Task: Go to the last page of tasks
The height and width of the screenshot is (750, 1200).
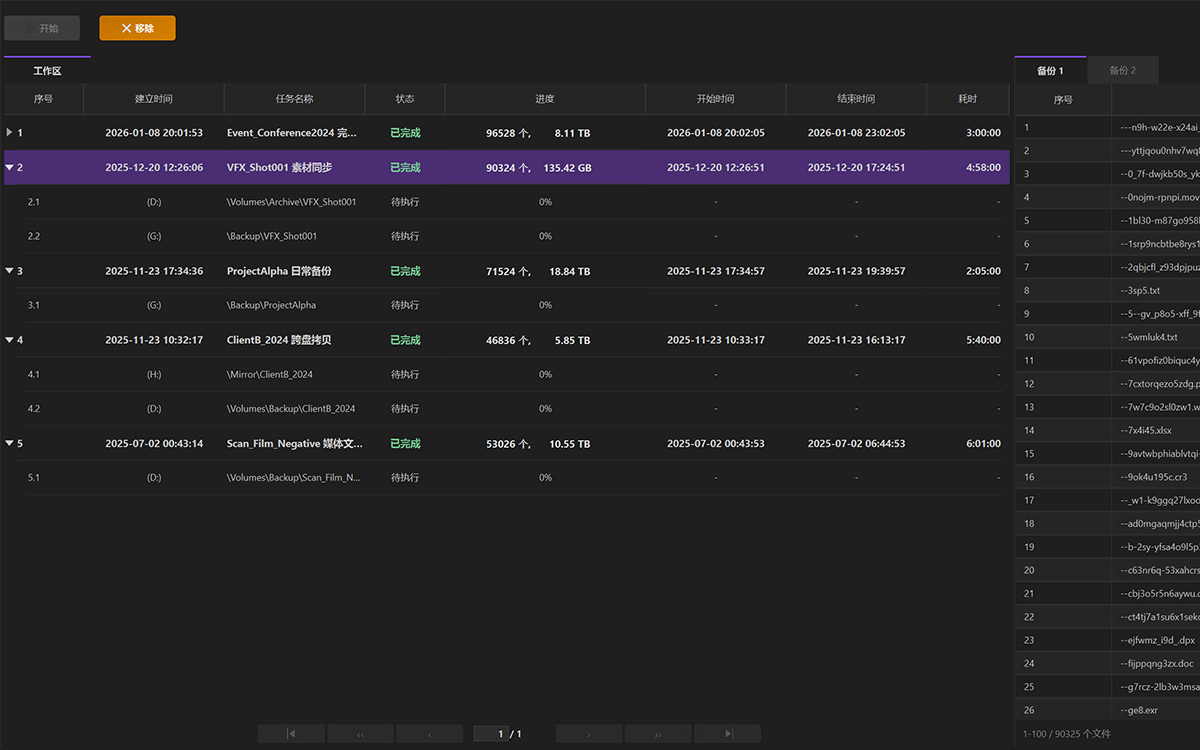Action: click(x=727, y=734)
